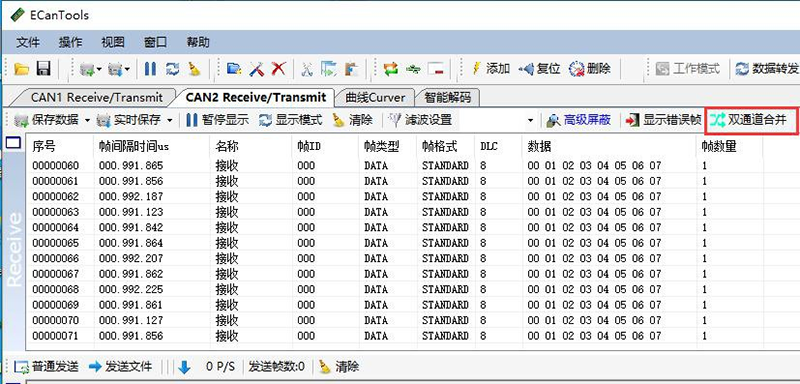800x384 pixels.
Task: Click 暂停显示 to pause display
Action: pos(217,120)
